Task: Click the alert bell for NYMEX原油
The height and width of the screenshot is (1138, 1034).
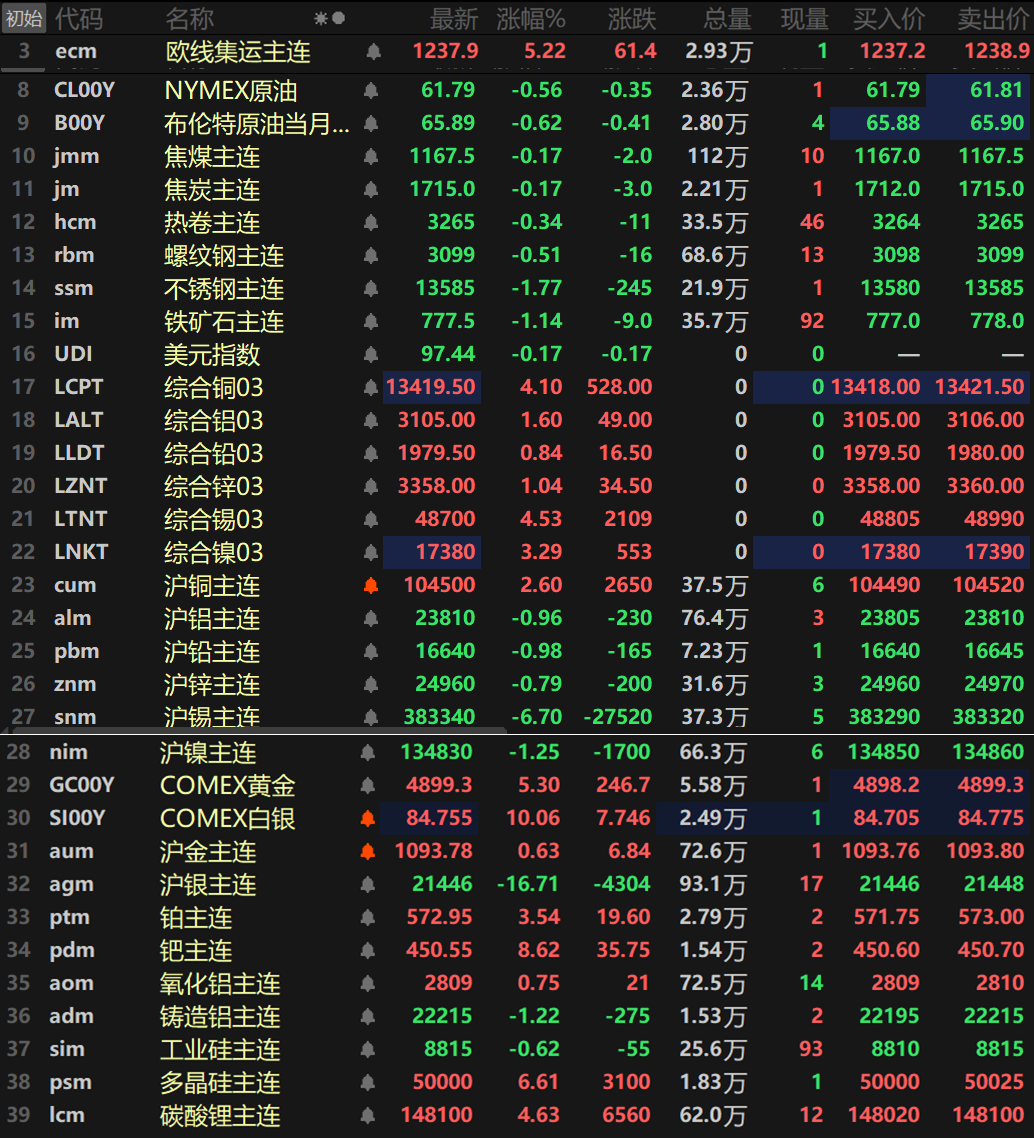Action: 371,91
